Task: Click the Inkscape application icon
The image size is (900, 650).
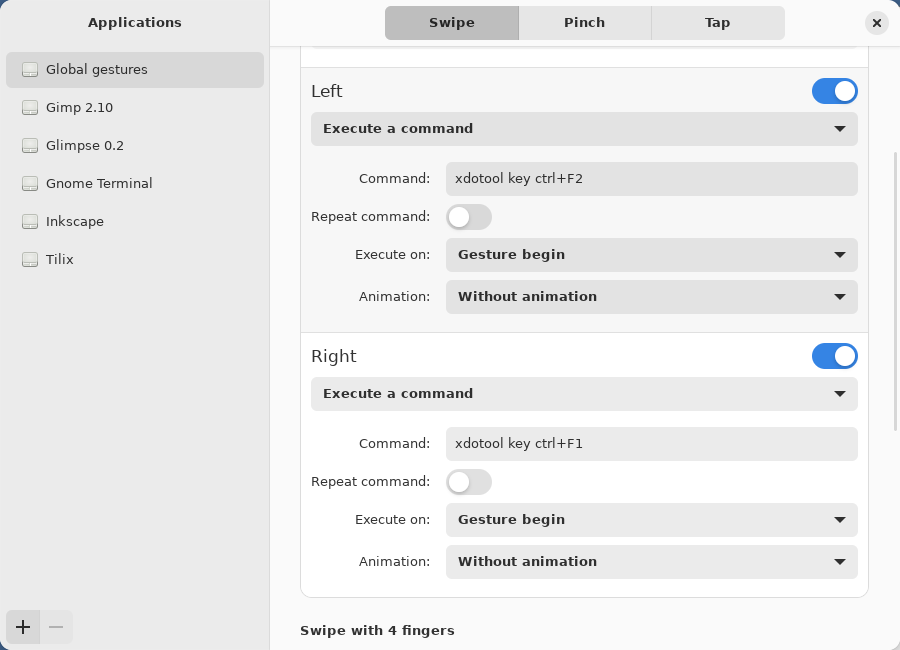Action: click(30, 222)
